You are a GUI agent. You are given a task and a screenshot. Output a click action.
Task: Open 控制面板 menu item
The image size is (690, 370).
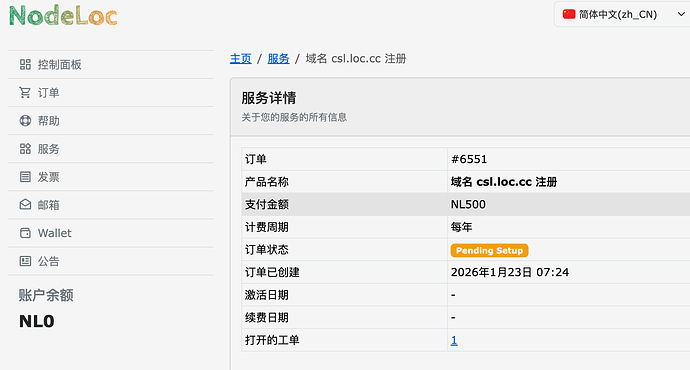pyautogui.click(x=110, y=65)
